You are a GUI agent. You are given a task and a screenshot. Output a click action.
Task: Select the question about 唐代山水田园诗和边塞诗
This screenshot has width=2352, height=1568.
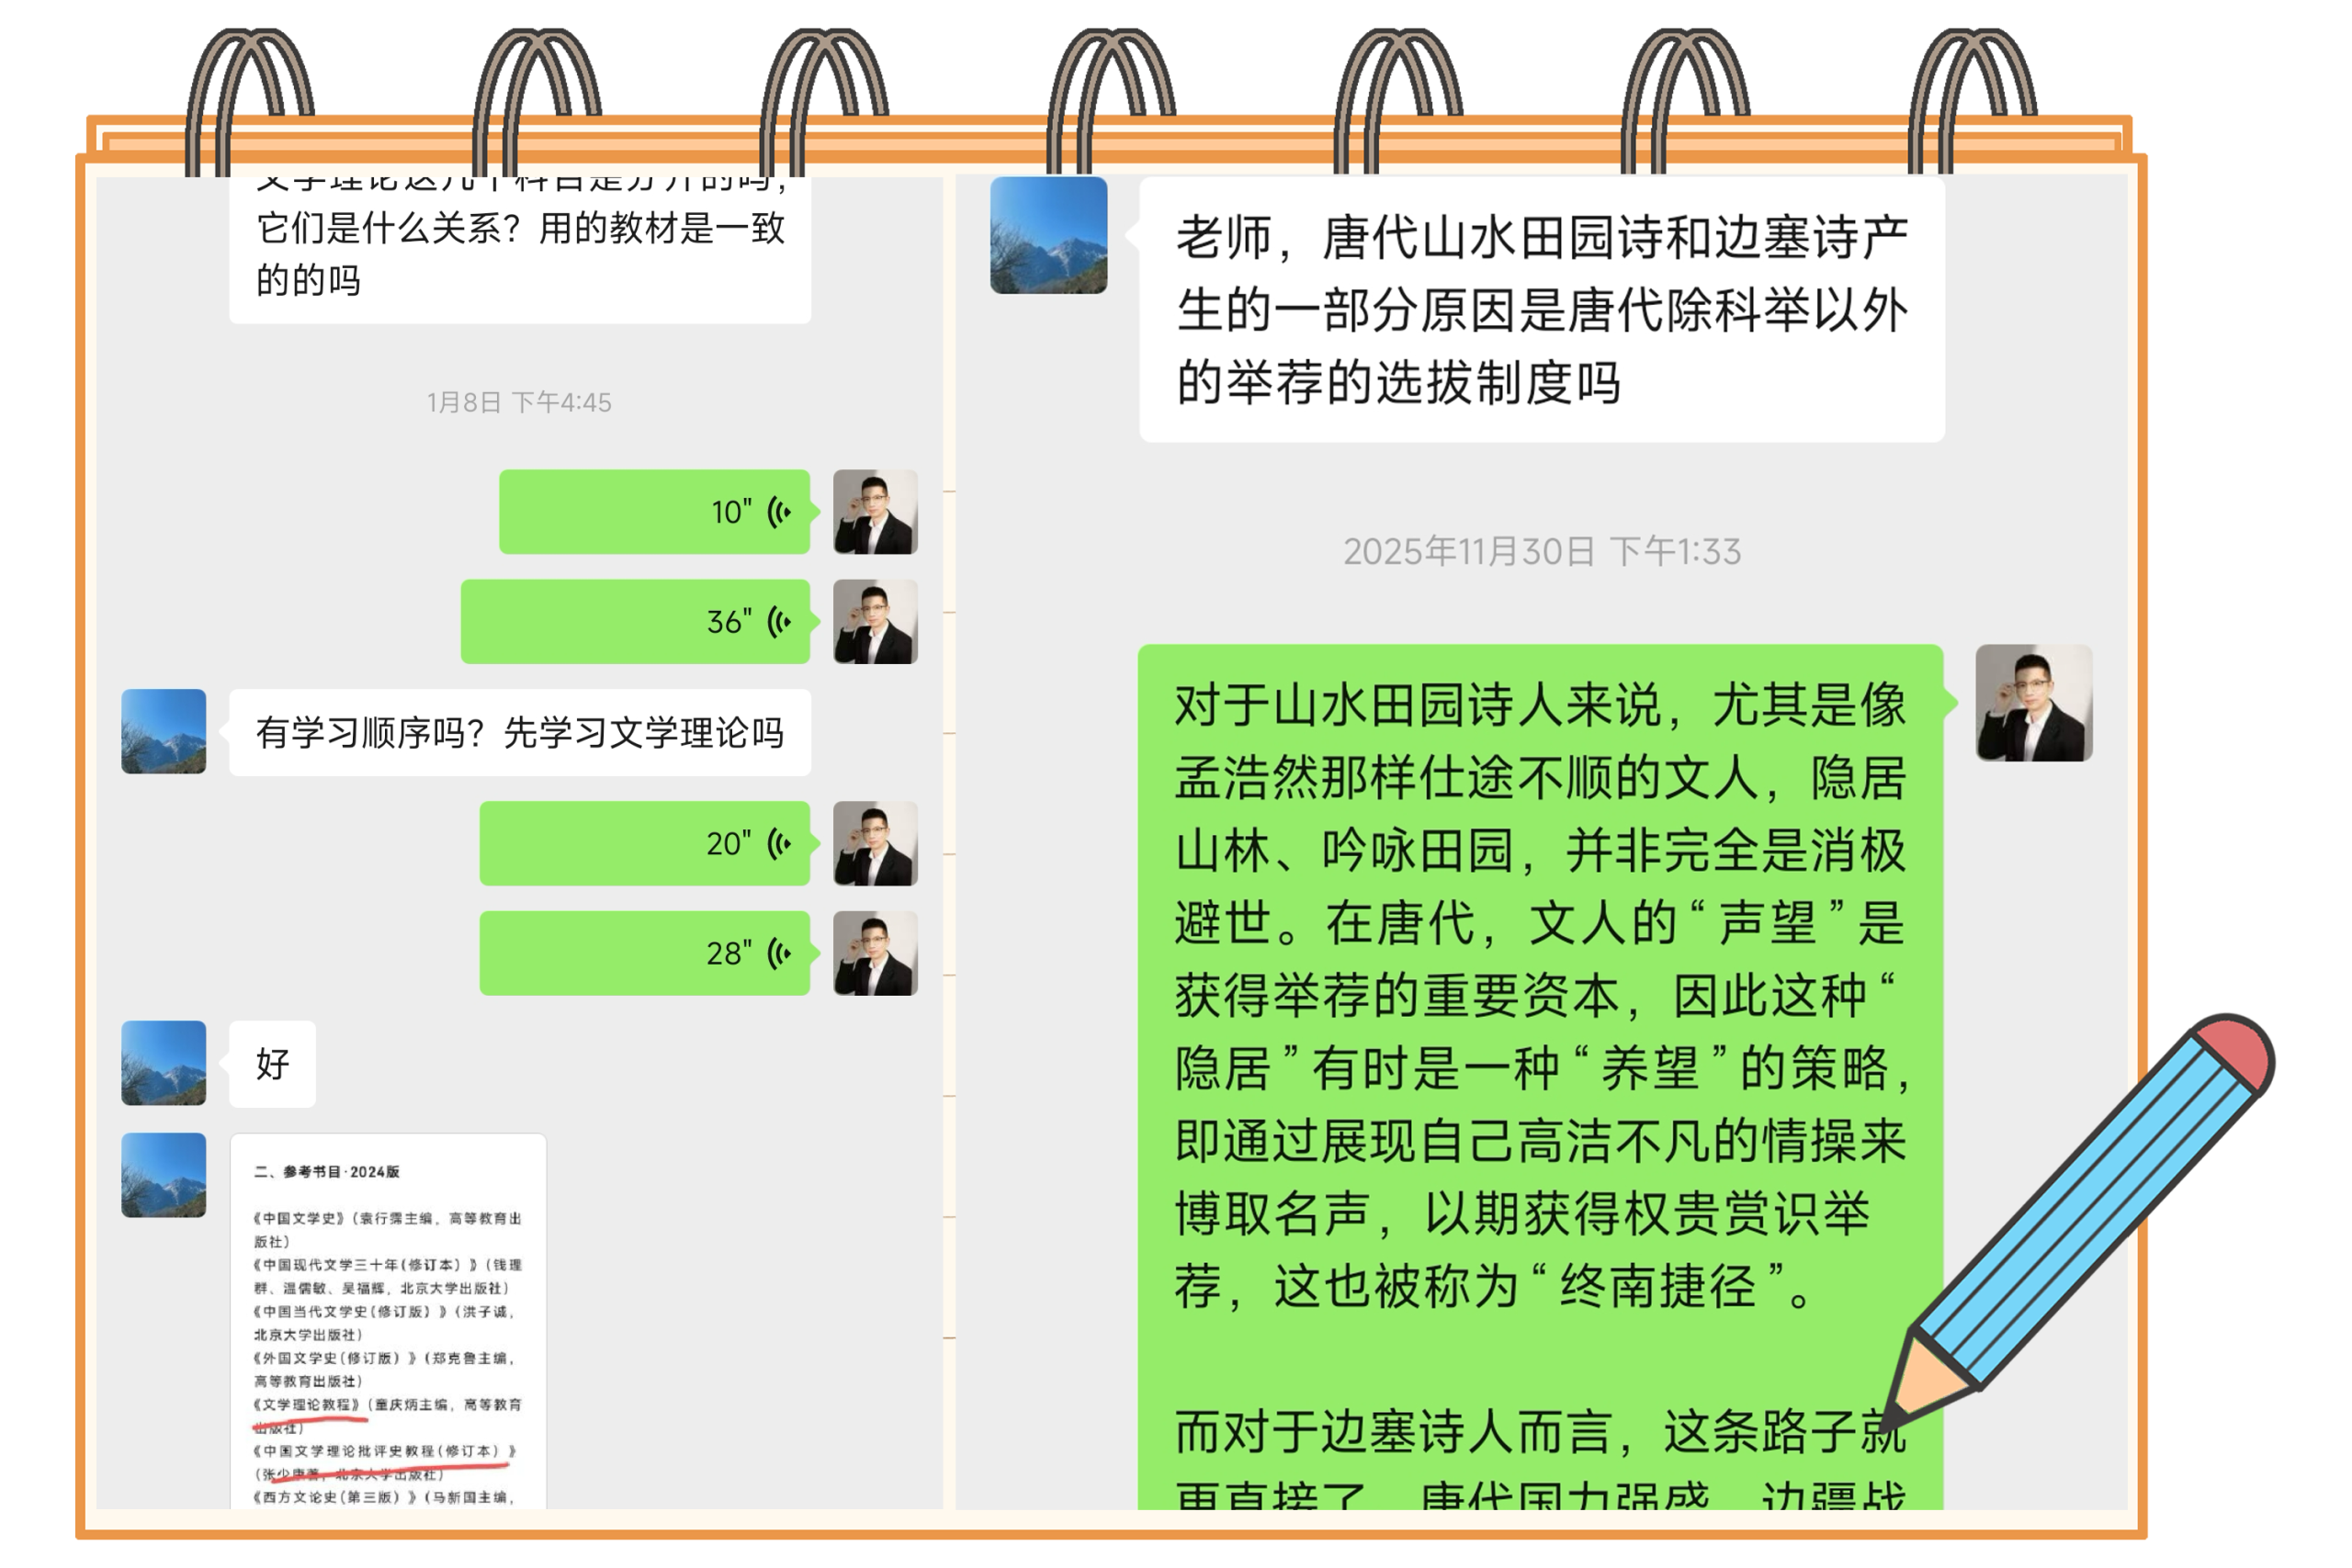pyautogui.click(x=1542, y=309)
